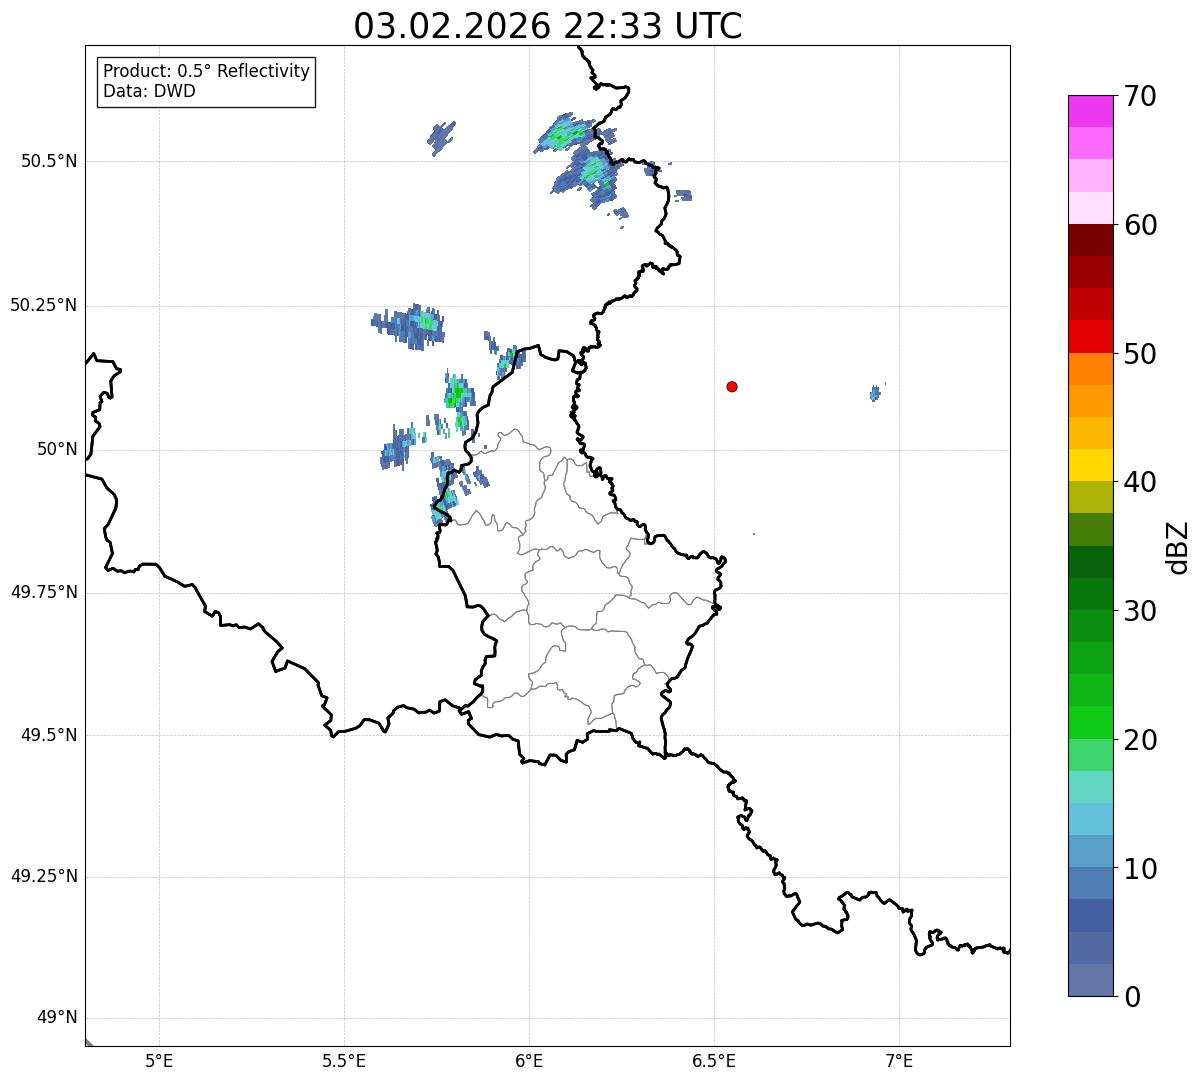This screenshot has width=1202, height=1081.
Task: Click the yellow colorbar segment at 40
Action: pos(1091,465)
